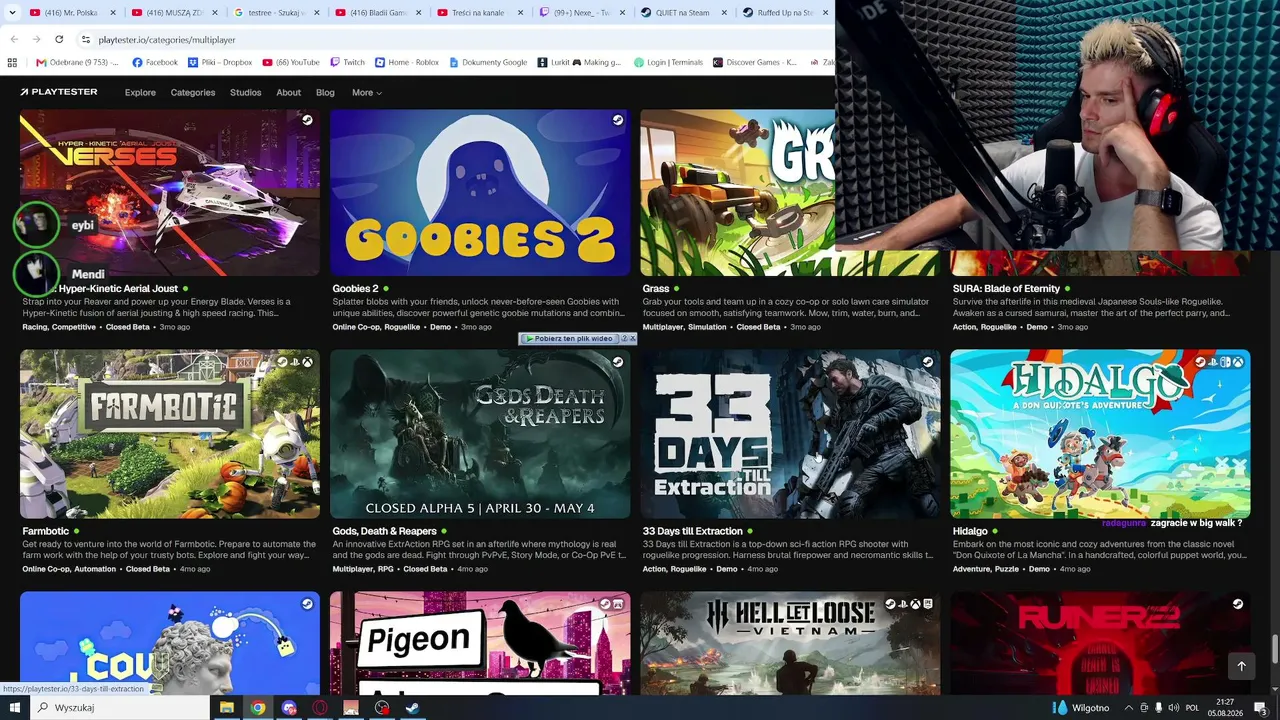The width and height of the screenshot is (1280, 720).
Task: Click the browser forward arrow
Action: [36, 39]
